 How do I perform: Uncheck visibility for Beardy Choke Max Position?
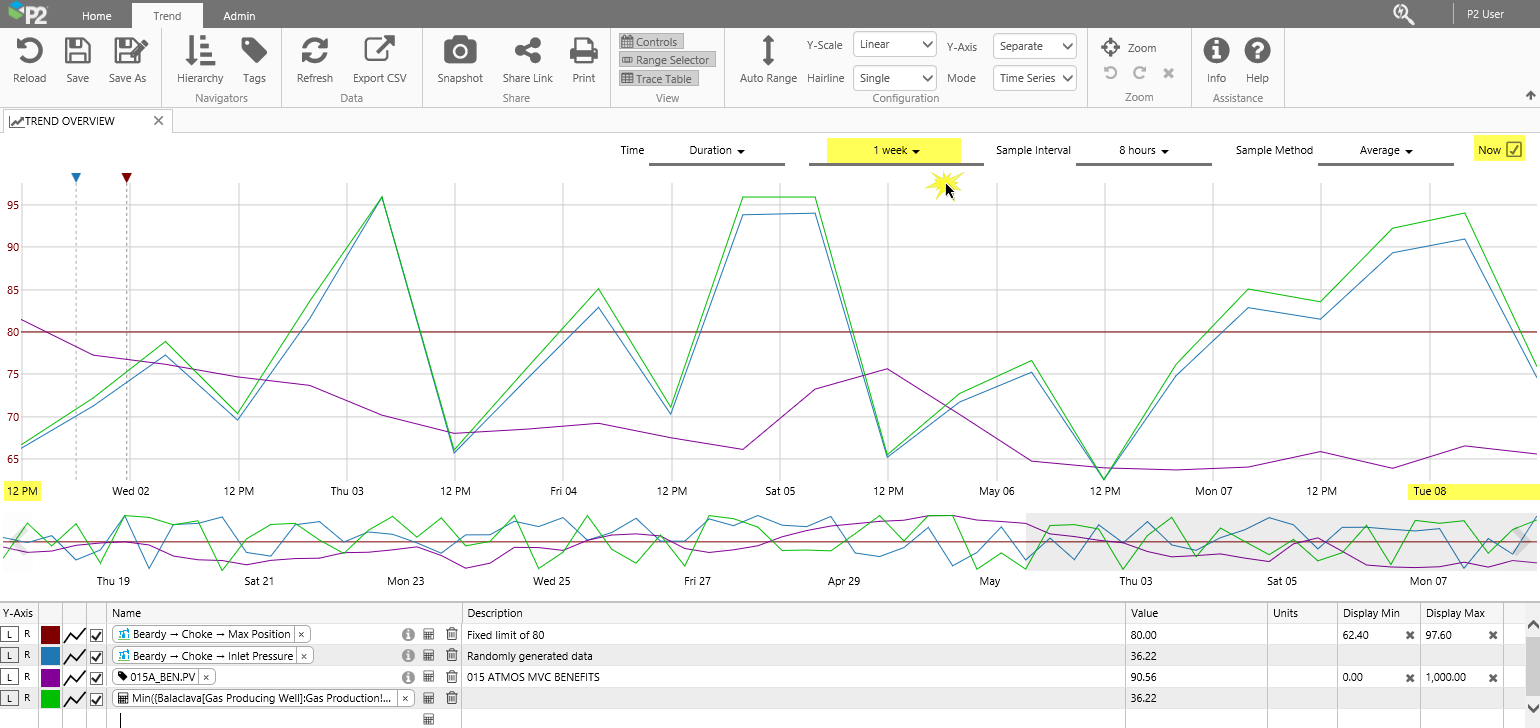97,635
